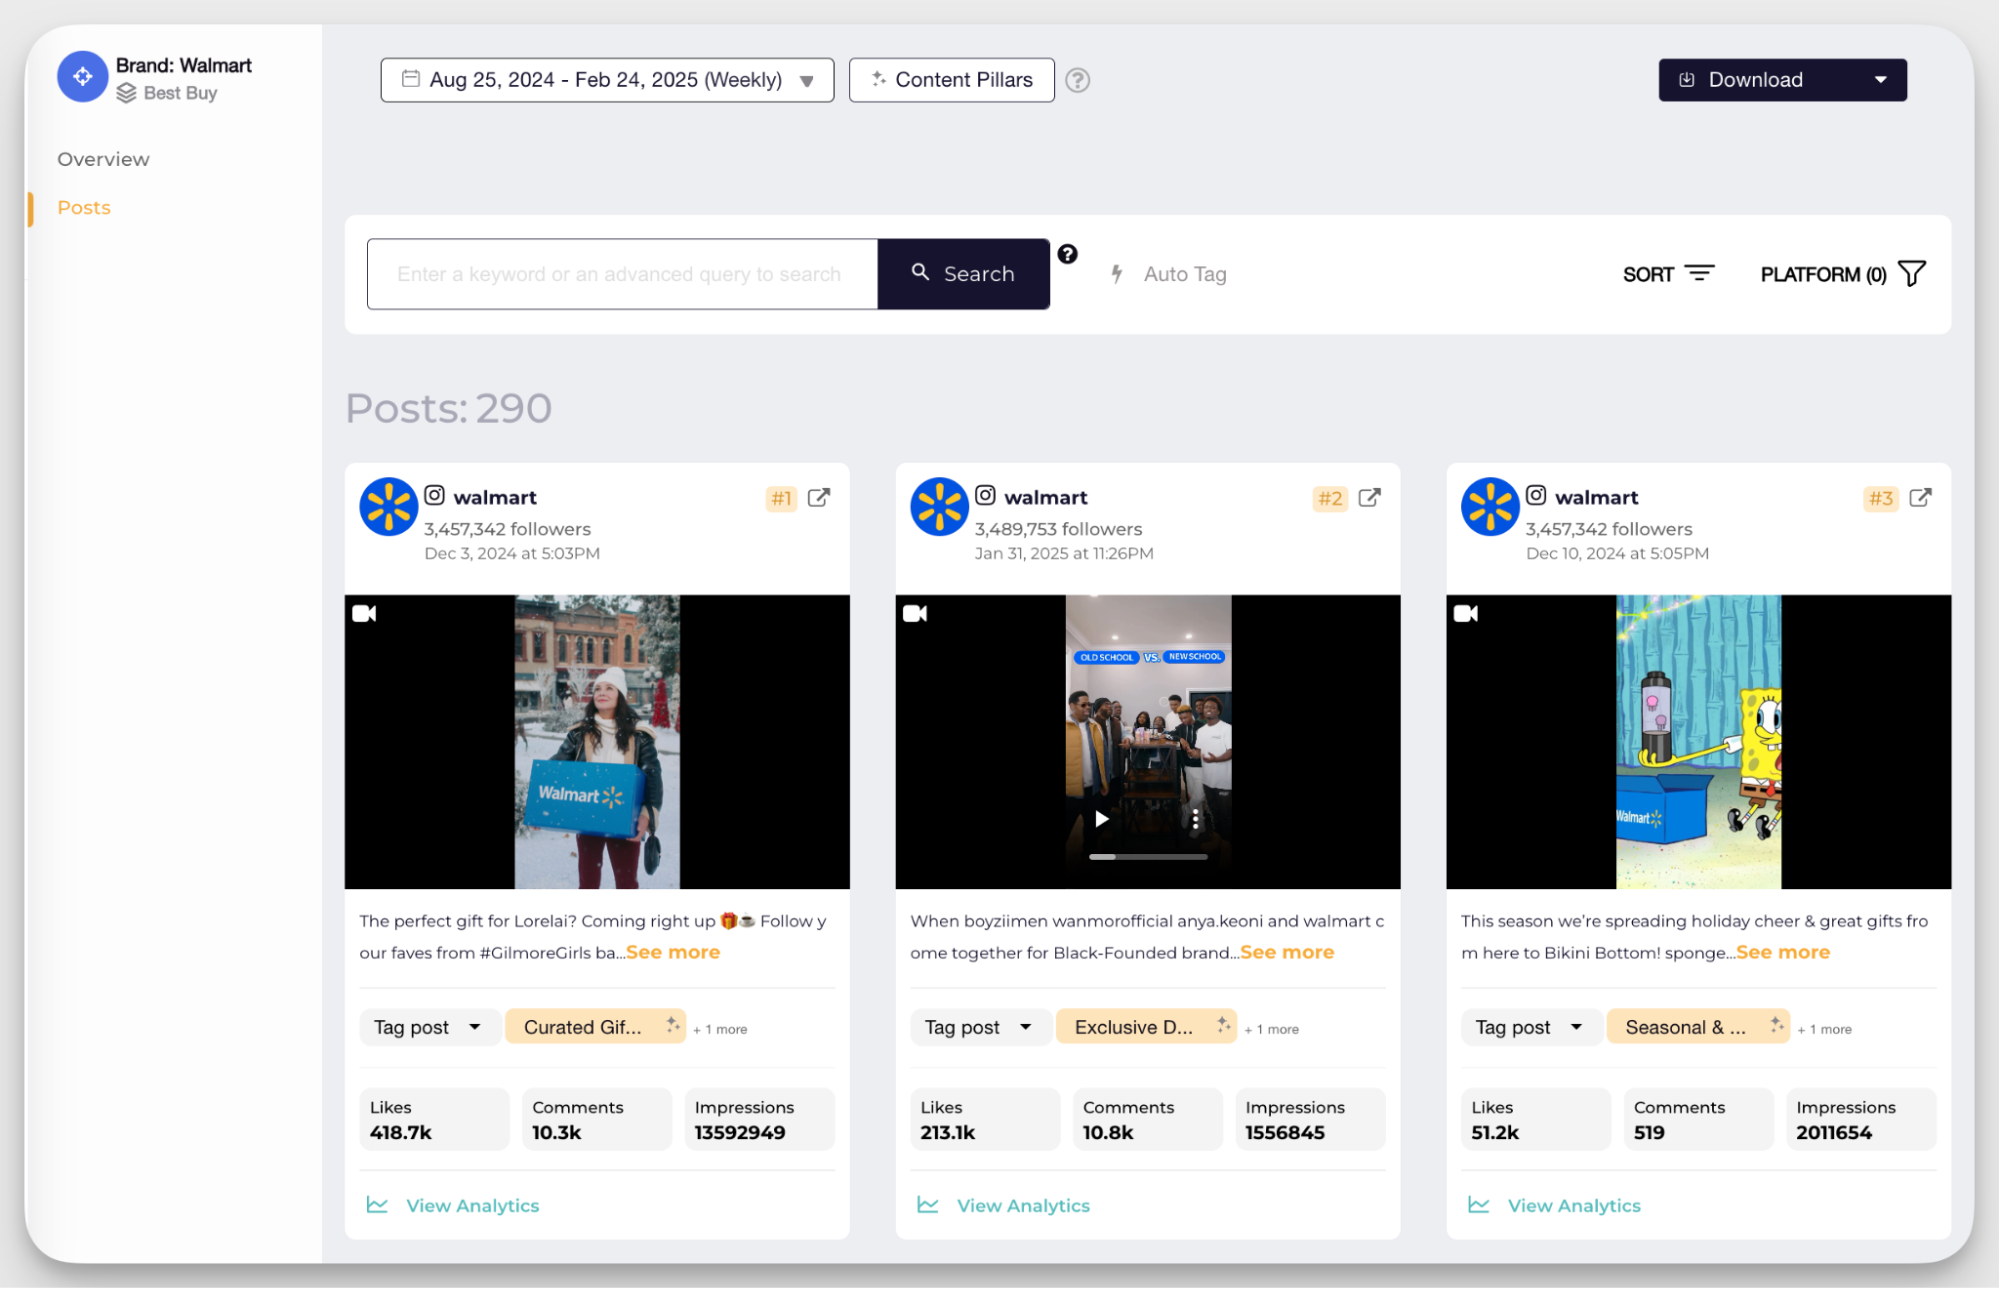Image resolution: width=1999 pixels, height=1289 pixels.
Task: Click the brand crosshair logo icon
Action: (x=82, y=77)
